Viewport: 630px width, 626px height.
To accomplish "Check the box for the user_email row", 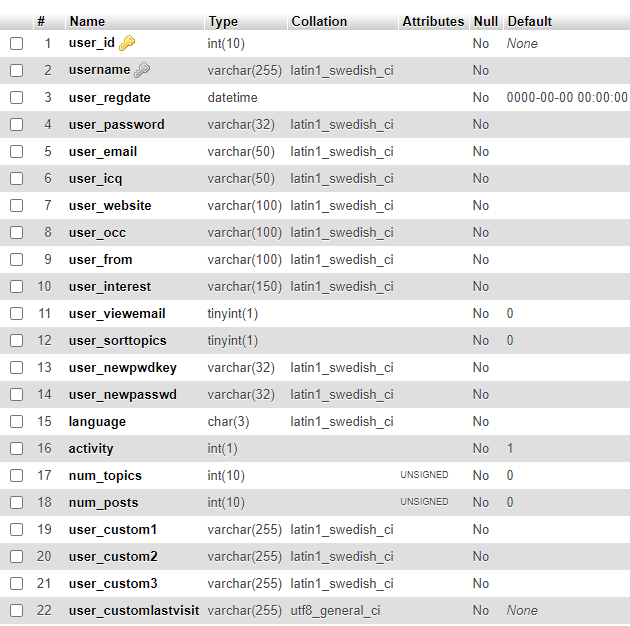I will pyautogui.click(x=16, y=151).
